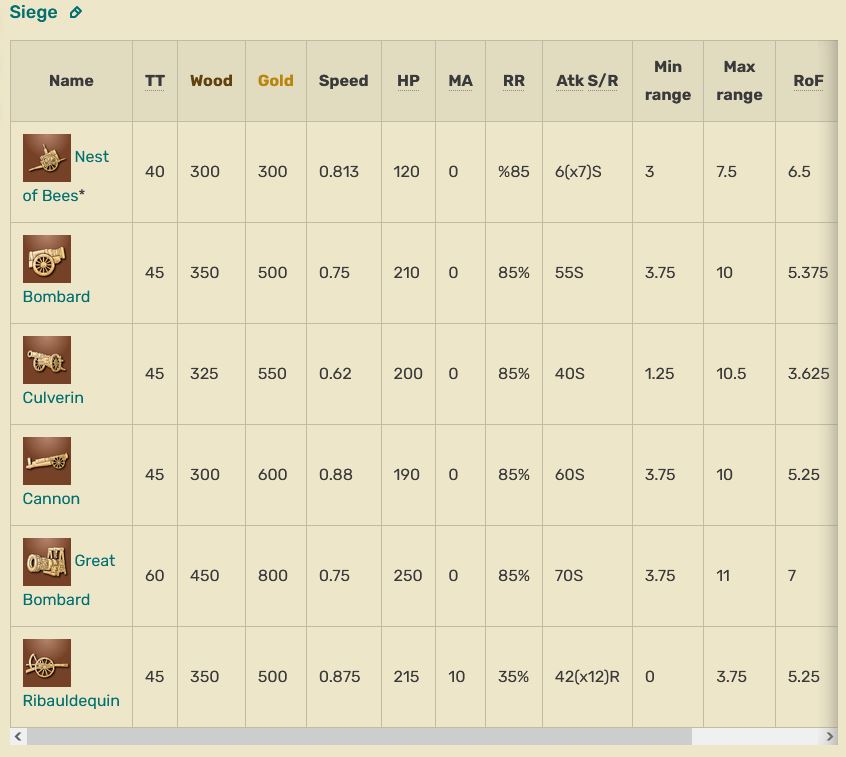Image resolution: width=846 pixels, height=757 pixels.
Task: Select the 10 MA value for Ribauldequin
Action: coord(456,677)
